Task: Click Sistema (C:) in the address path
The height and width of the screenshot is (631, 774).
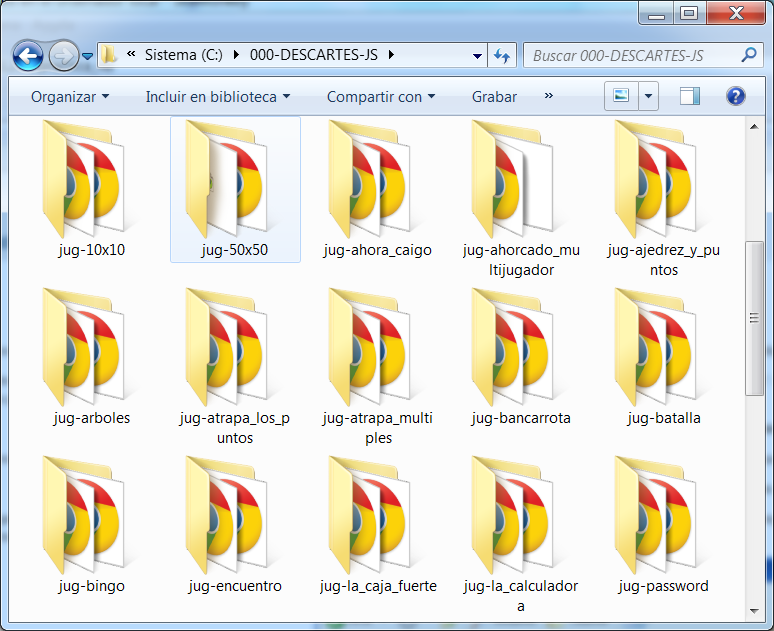Action: (184, 55)
